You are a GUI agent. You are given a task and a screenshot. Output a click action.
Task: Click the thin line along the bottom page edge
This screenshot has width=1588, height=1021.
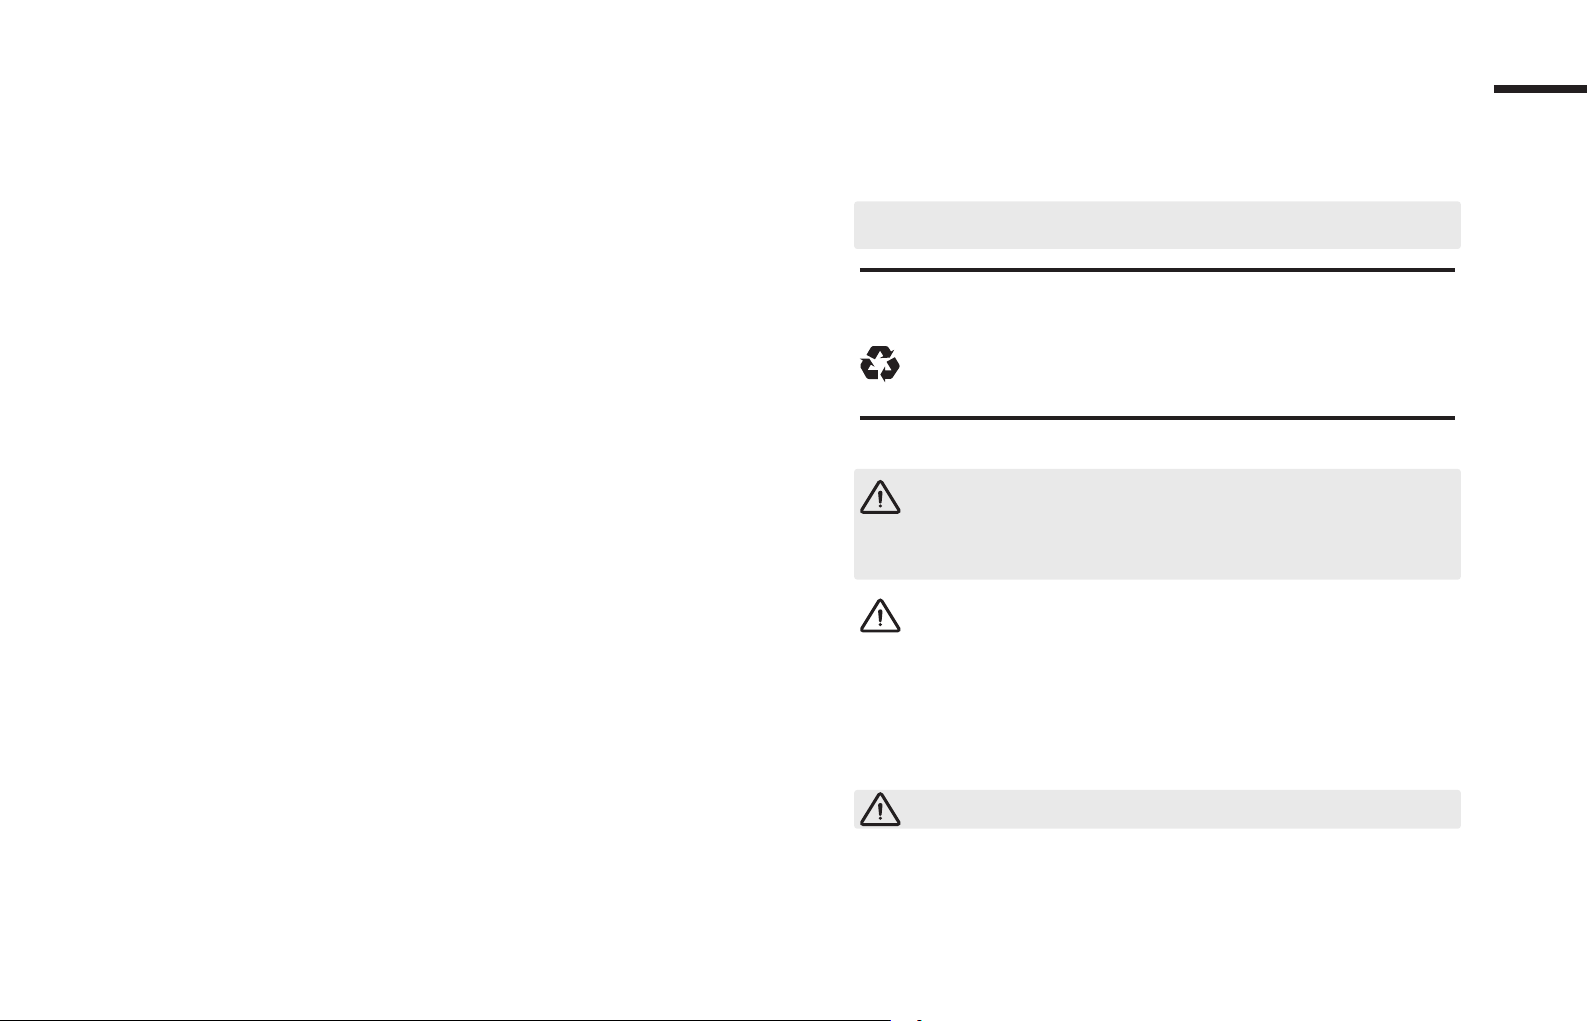pos(445,1020)
